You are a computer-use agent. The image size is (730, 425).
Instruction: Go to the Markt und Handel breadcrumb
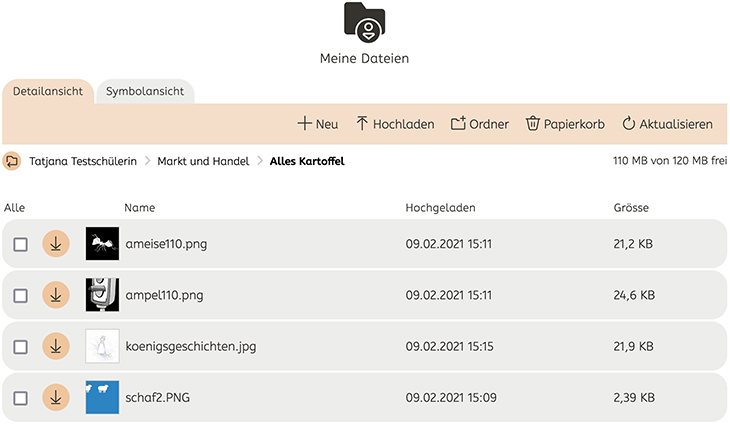(203, 161)
